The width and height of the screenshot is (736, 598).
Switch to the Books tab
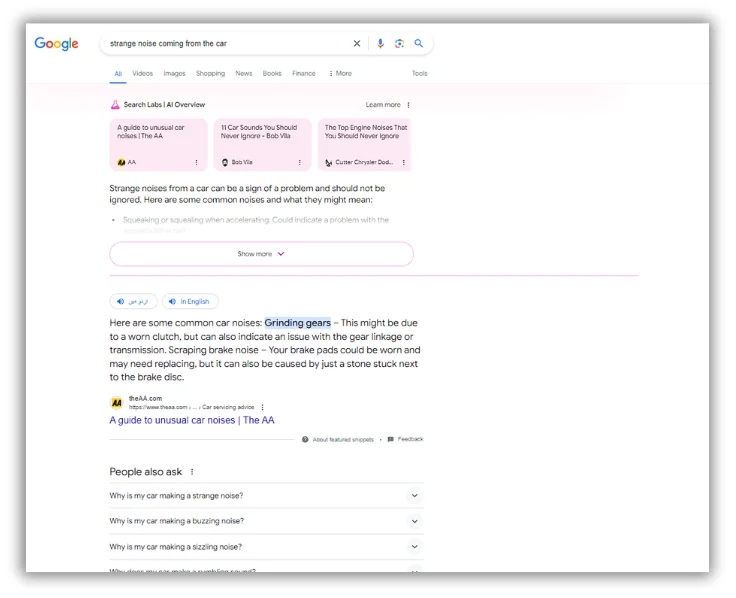click(272, 73)
